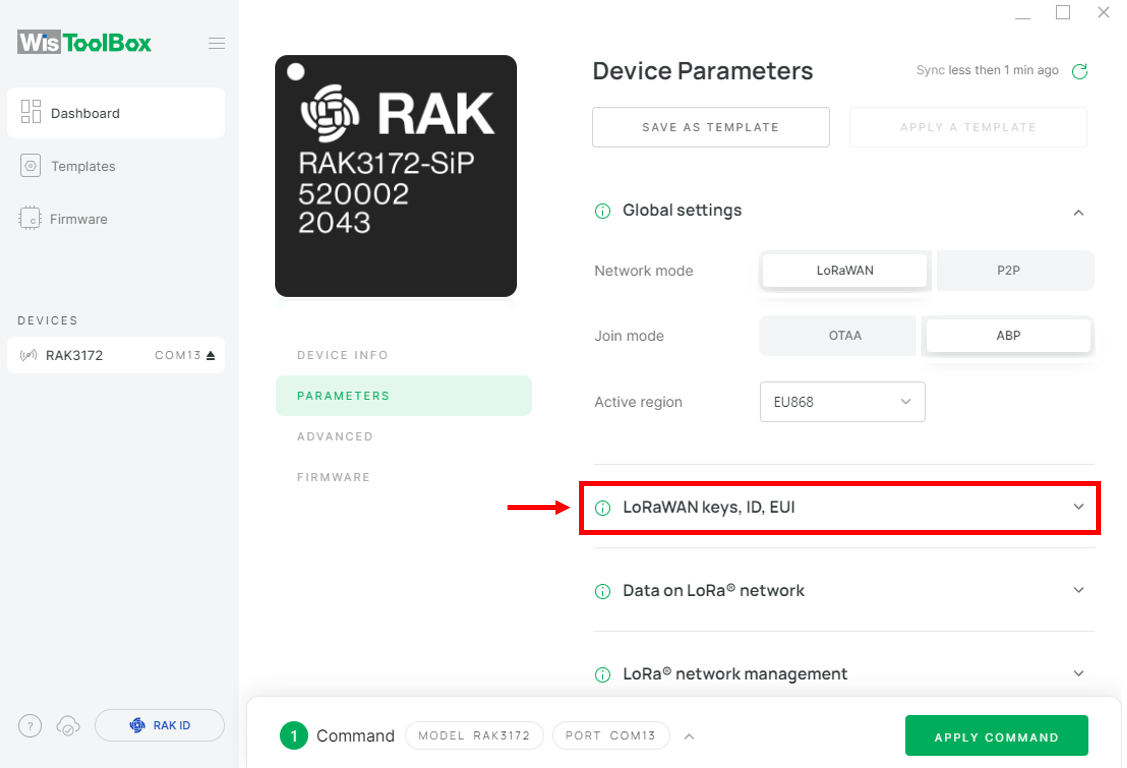Collapse the Global settings section chevron
The height and width of the screenshot is (768, 1127).
(x=1078, y=213)
